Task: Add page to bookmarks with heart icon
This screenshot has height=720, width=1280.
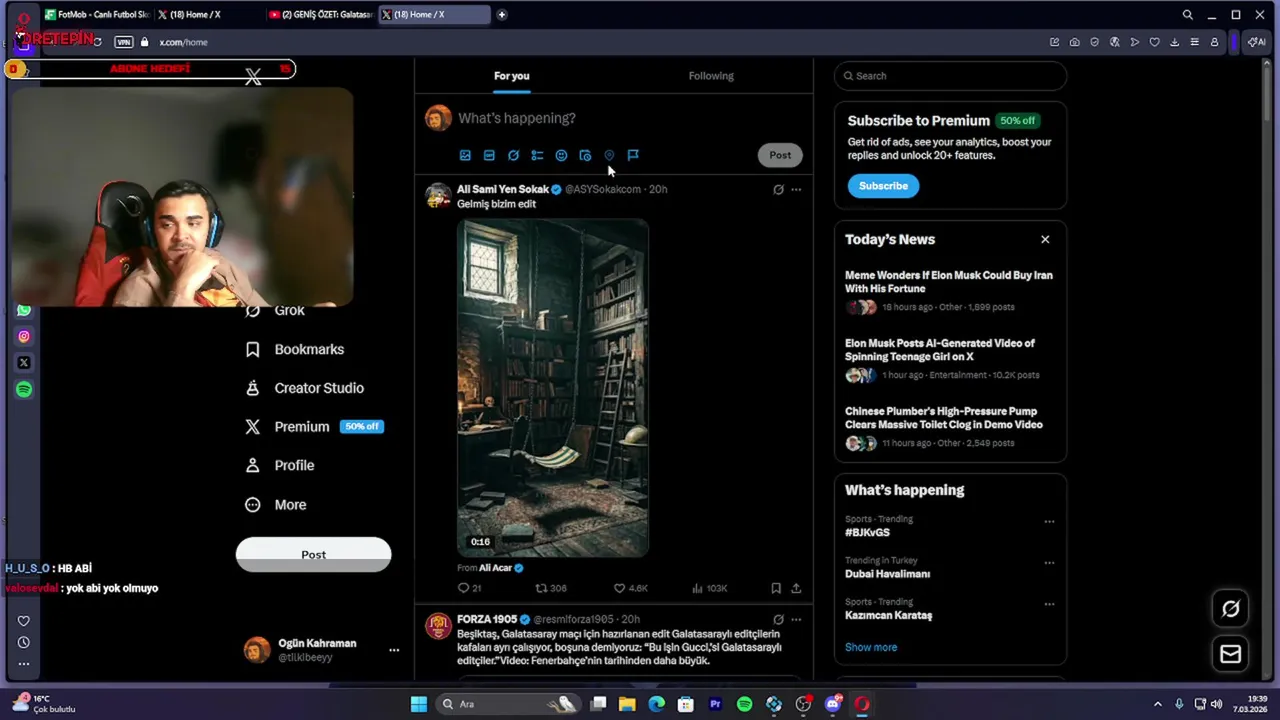Action: coord(1154,42)
